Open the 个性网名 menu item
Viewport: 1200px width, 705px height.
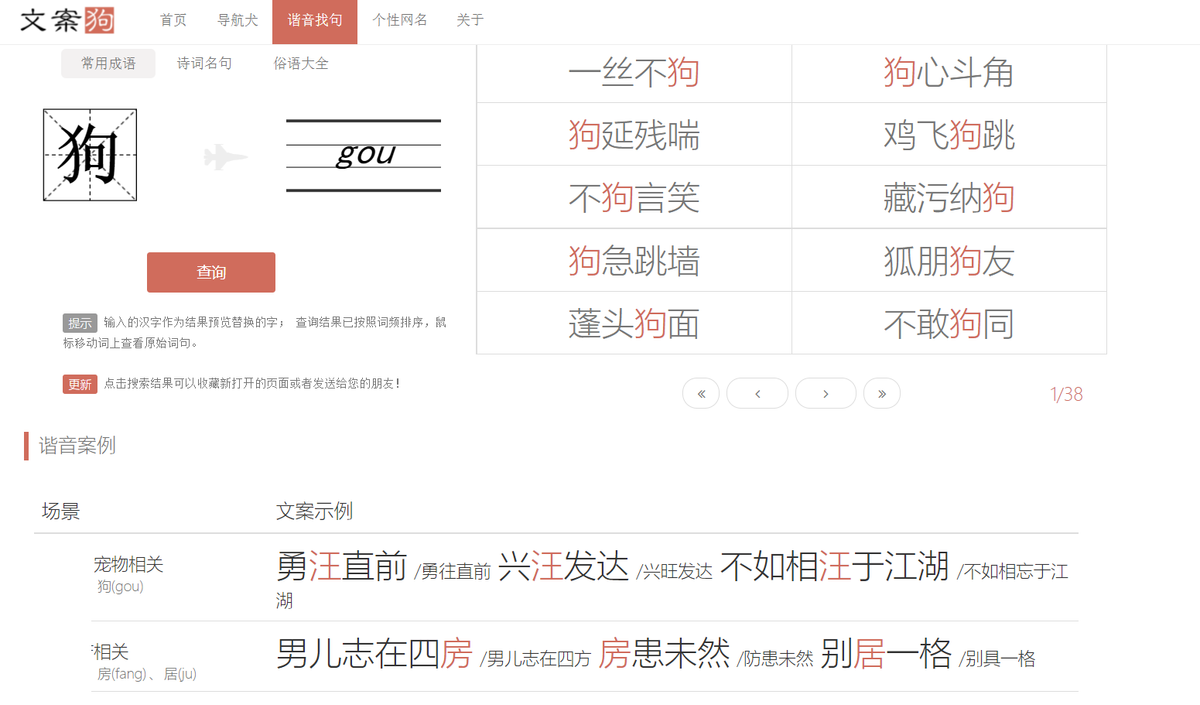click(400, 20)
